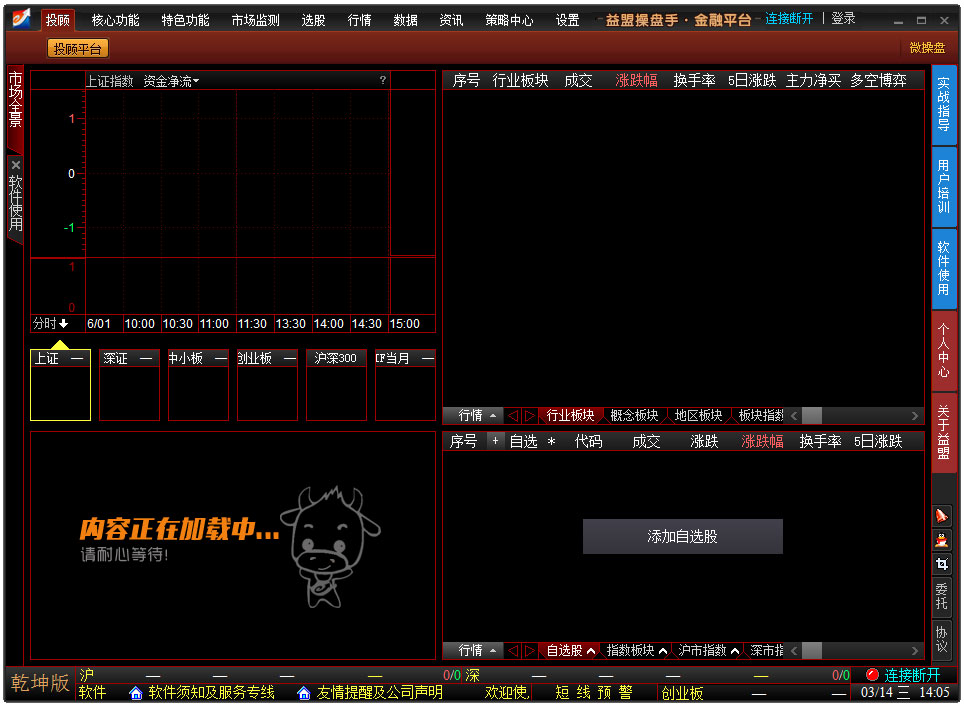Click the screenshot crop tool icon

pos(941,564)
